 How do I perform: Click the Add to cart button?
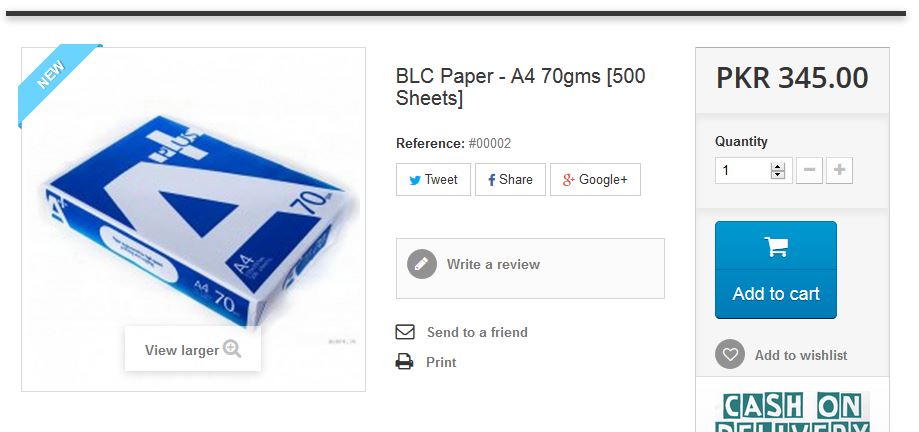pyautogui.click(x=776, y=270)
